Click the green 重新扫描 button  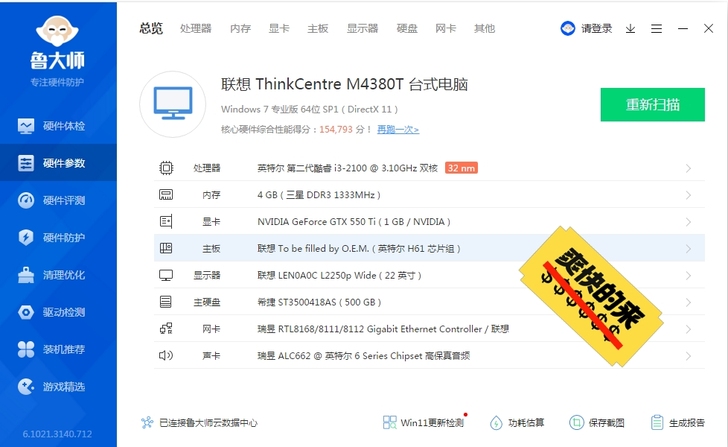(x=652, y=104)
